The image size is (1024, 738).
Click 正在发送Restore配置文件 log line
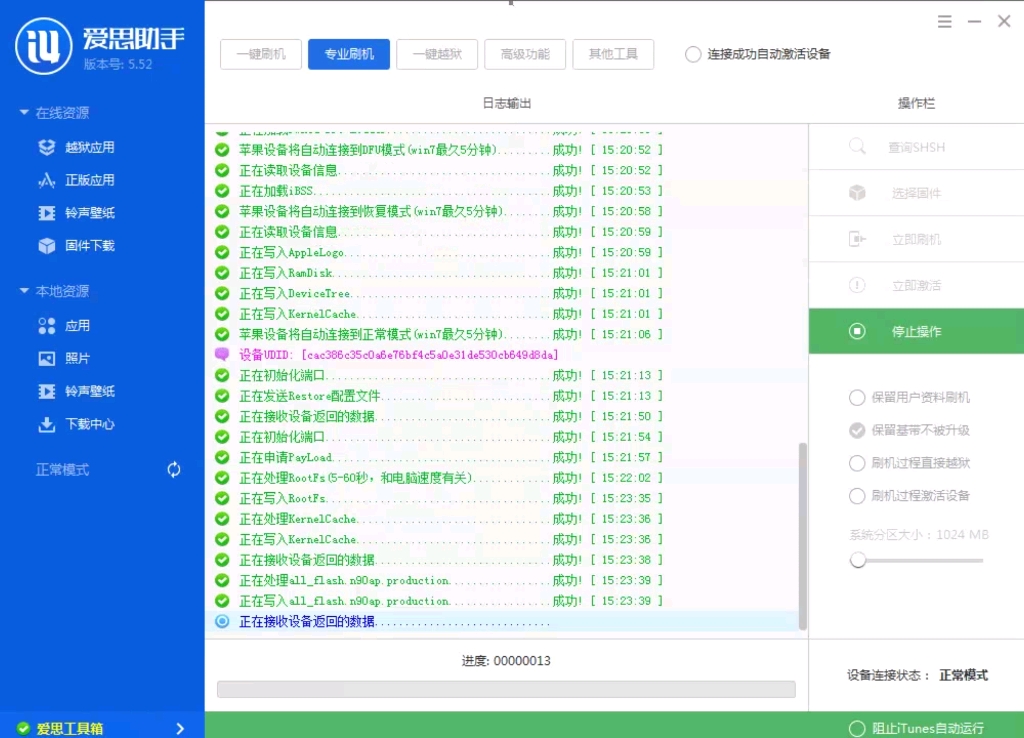point(451,396)
